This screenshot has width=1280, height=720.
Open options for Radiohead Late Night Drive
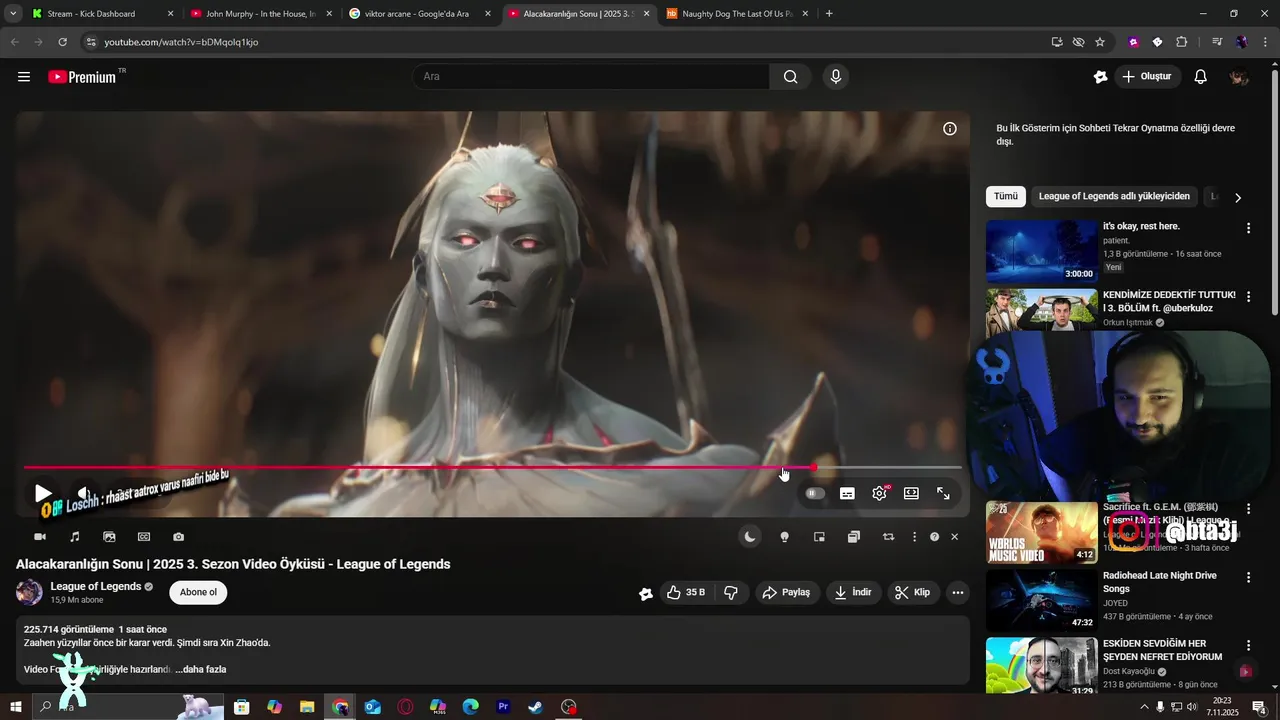pos(1248,577)
